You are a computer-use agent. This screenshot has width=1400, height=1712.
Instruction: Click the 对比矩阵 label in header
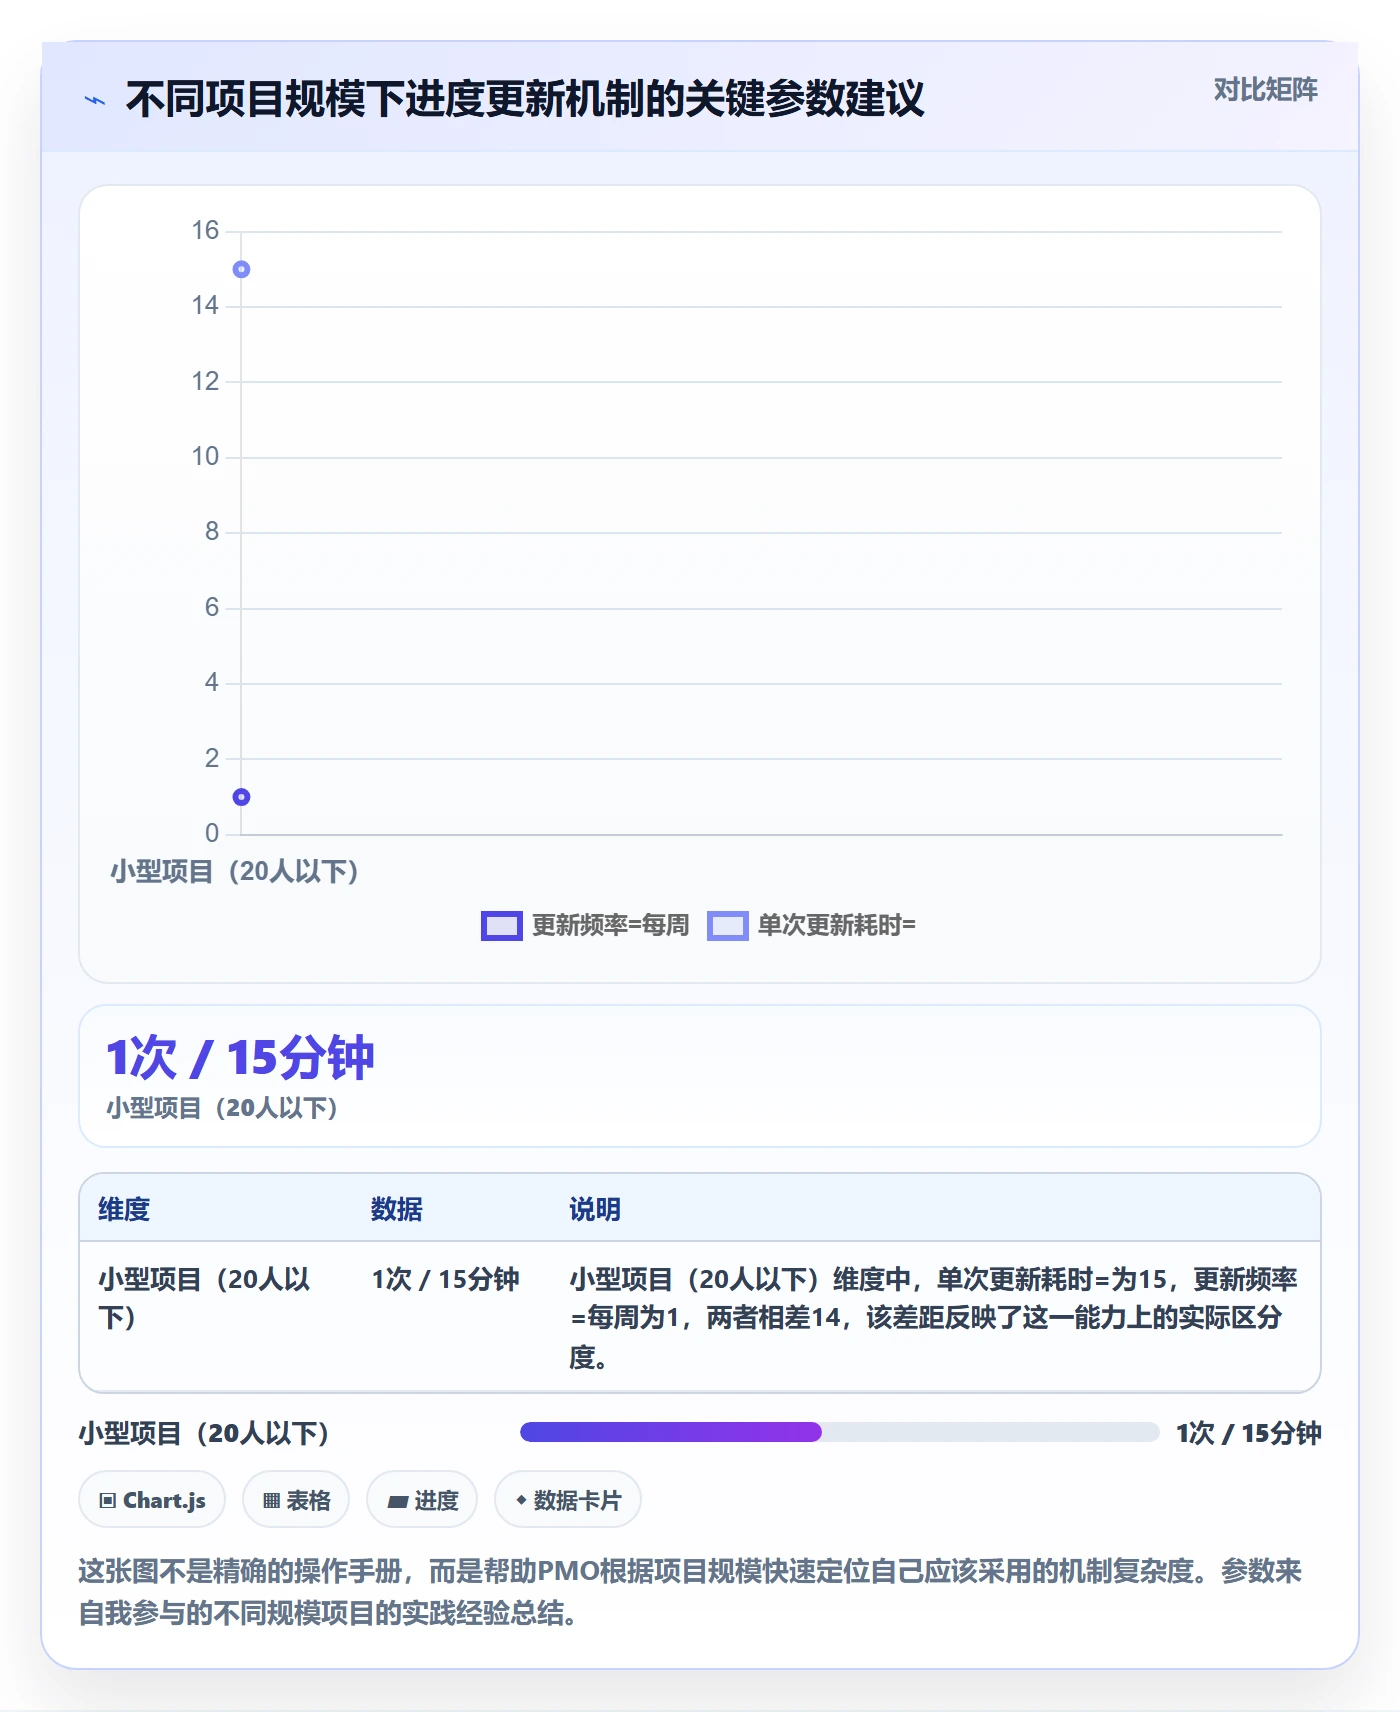click(1265, 90)
